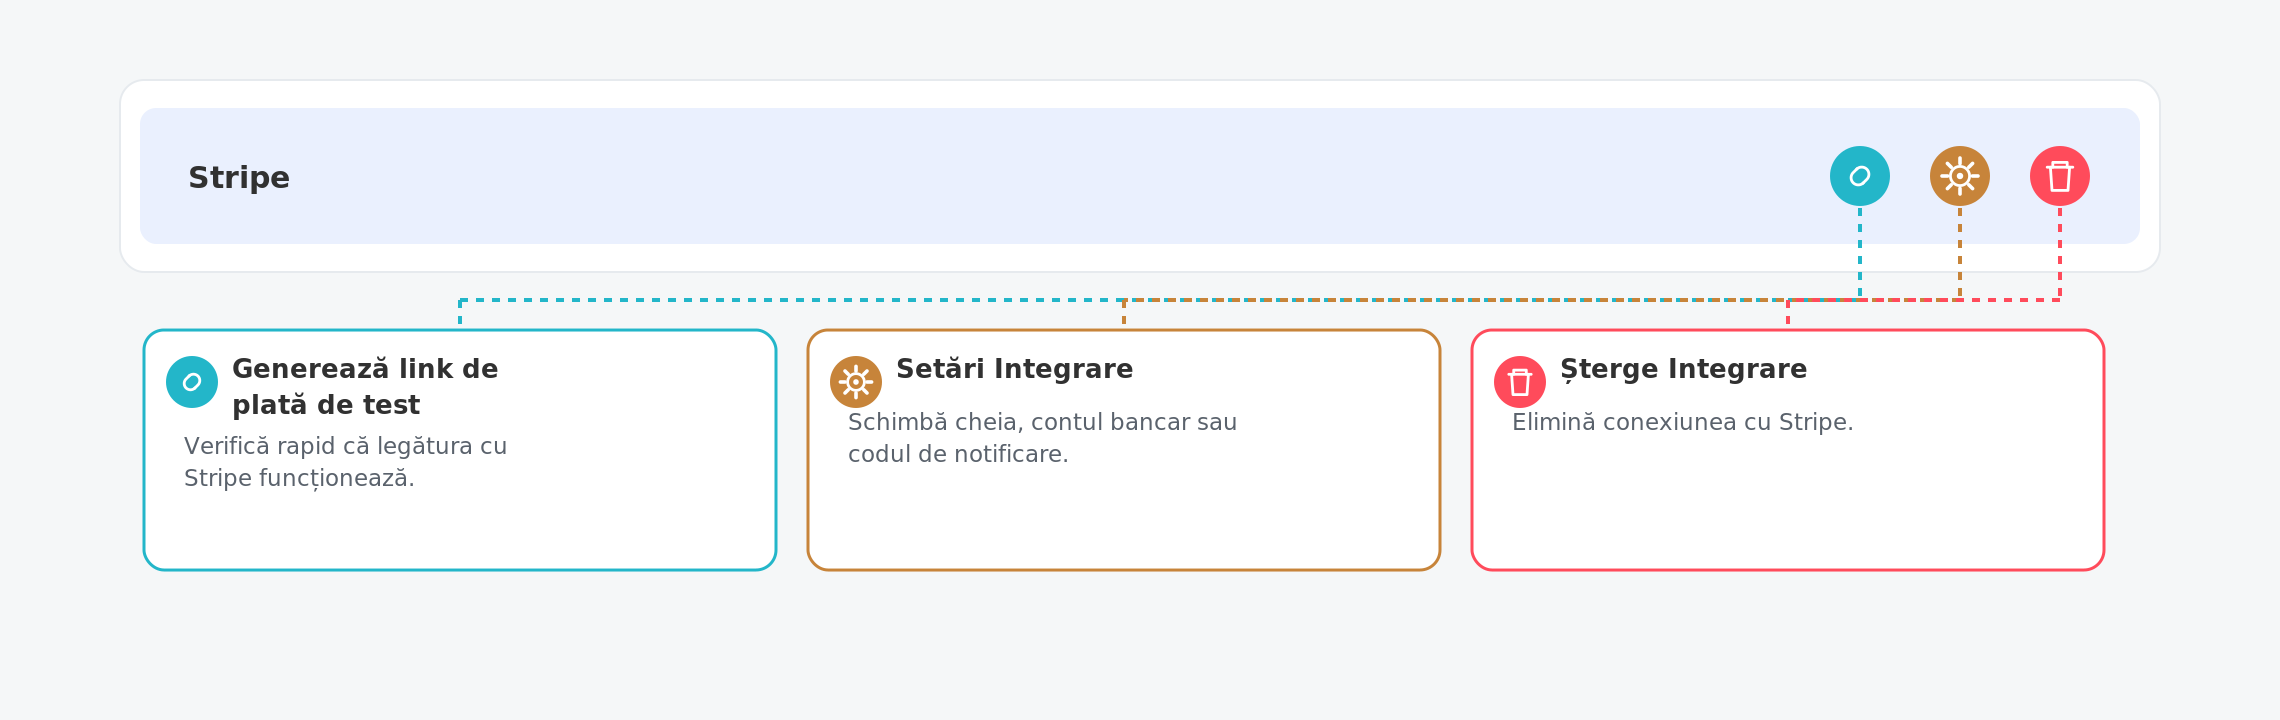Click the link icon inside the Generează card
Screen dimensions: 2280x720
[x=192, y=382]
